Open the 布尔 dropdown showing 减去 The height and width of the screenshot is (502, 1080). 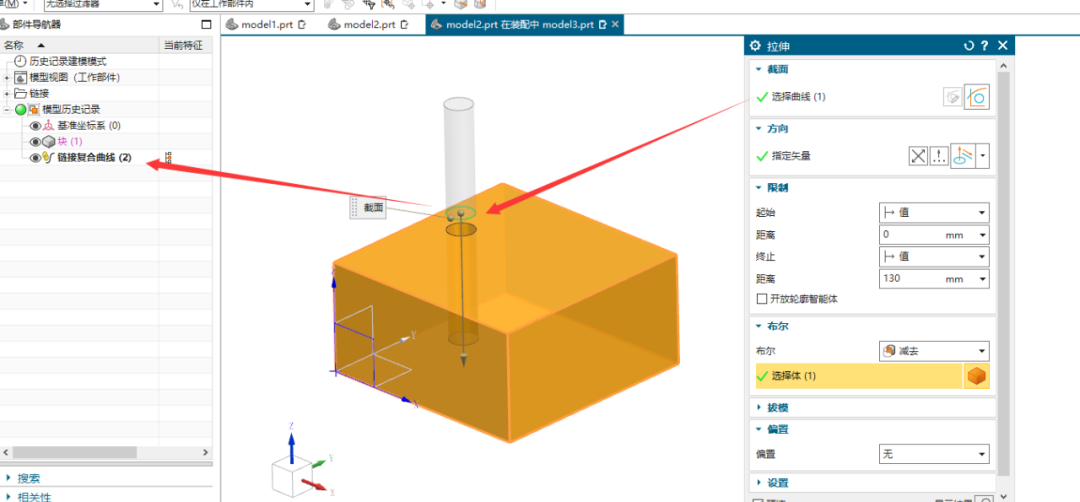[x=933, y=351]
